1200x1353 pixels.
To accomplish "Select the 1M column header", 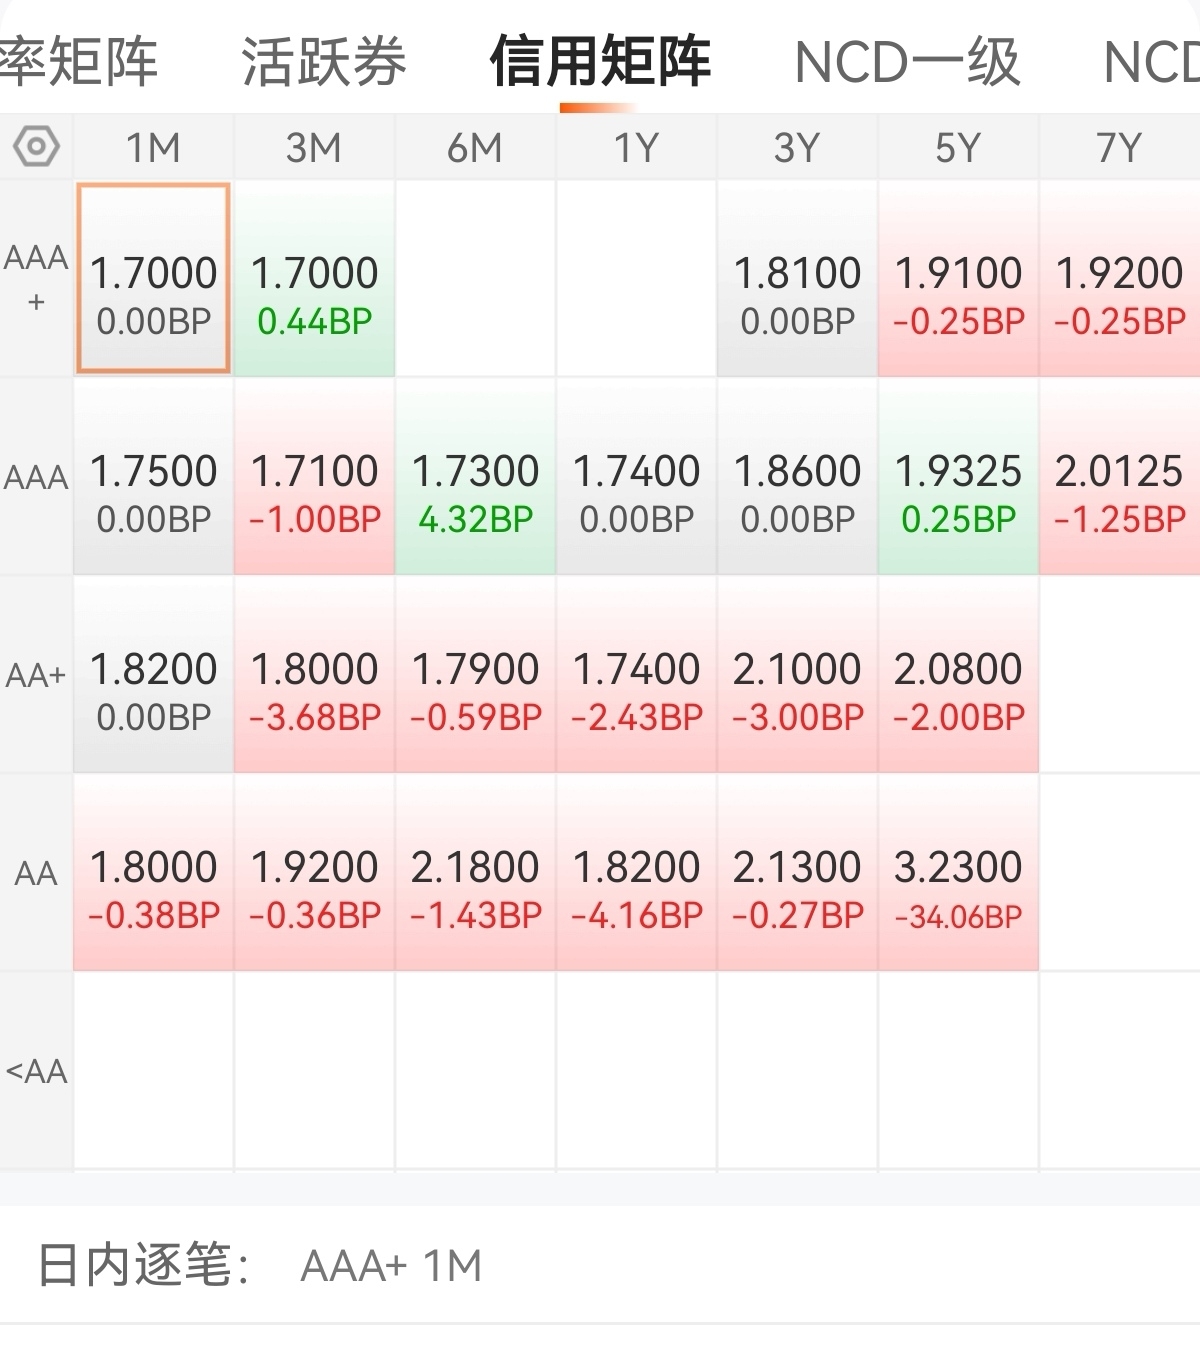I will click(154, 147).
